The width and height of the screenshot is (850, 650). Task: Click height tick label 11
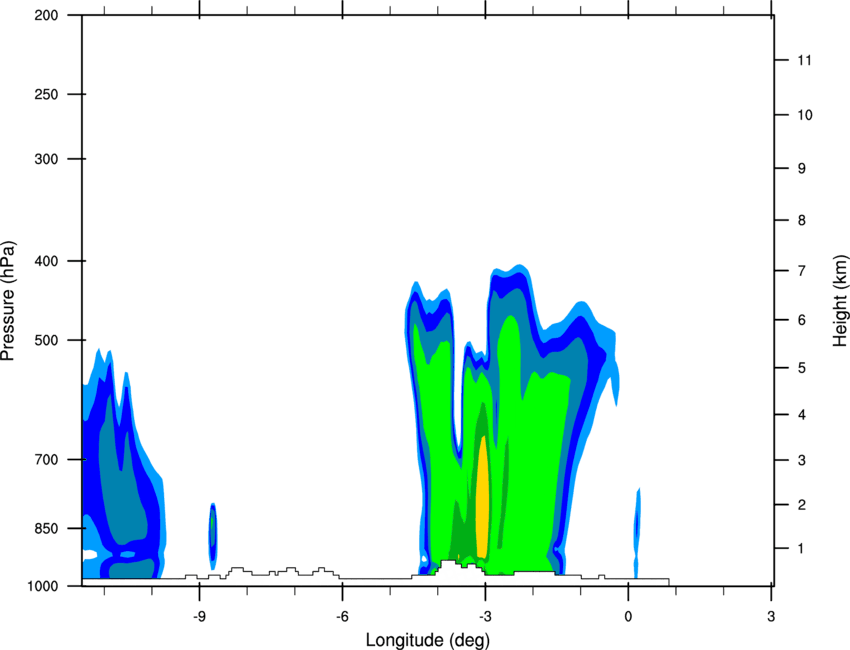[x=804, y=60]
